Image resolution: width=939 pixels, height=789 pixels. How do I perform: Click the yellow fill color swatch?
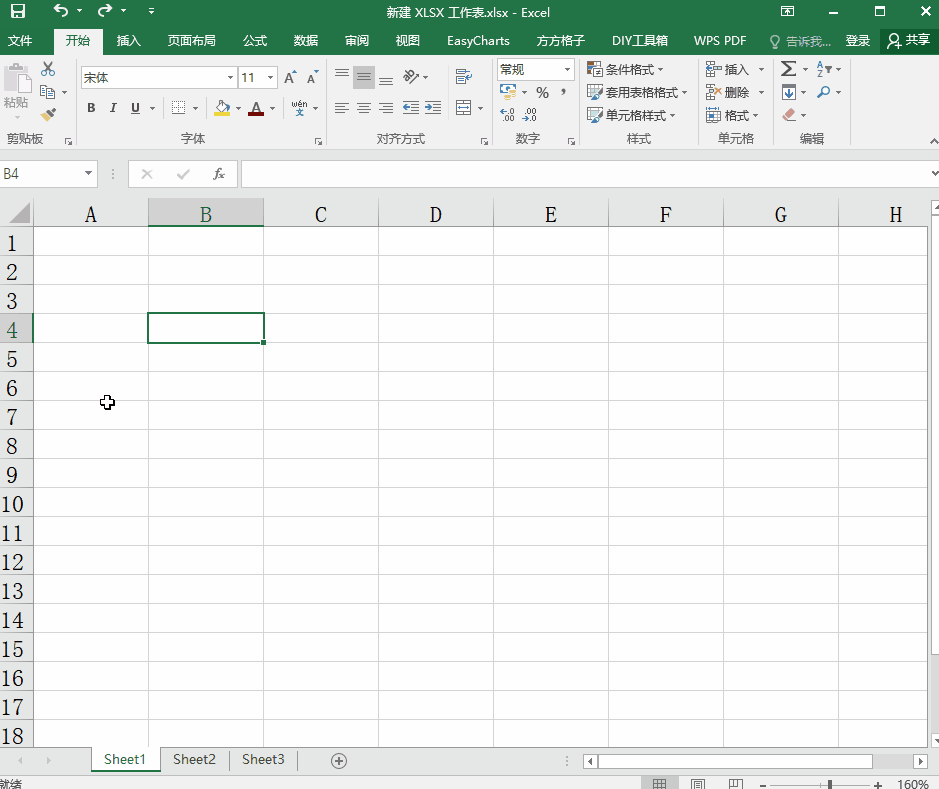(222, 108)
